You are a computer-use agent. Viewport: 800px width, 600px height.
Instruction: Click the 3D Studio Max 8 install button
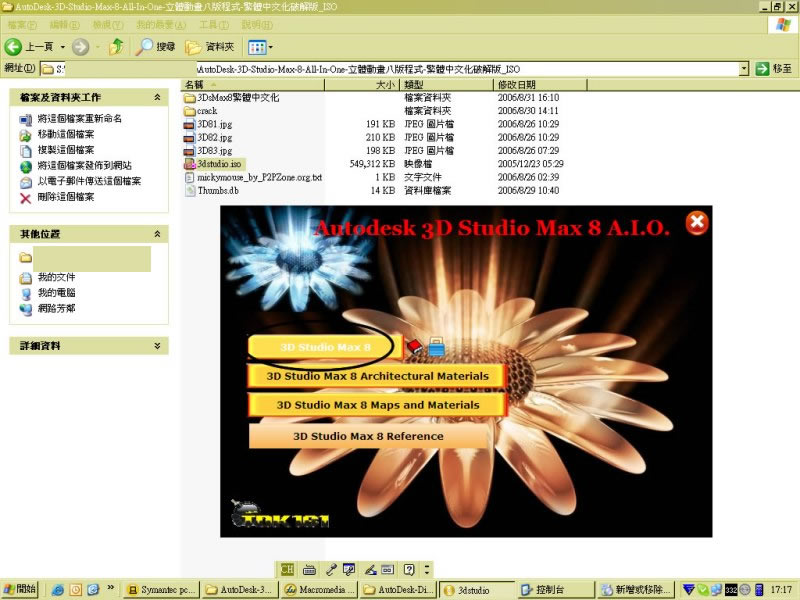[x=325, y=347]
